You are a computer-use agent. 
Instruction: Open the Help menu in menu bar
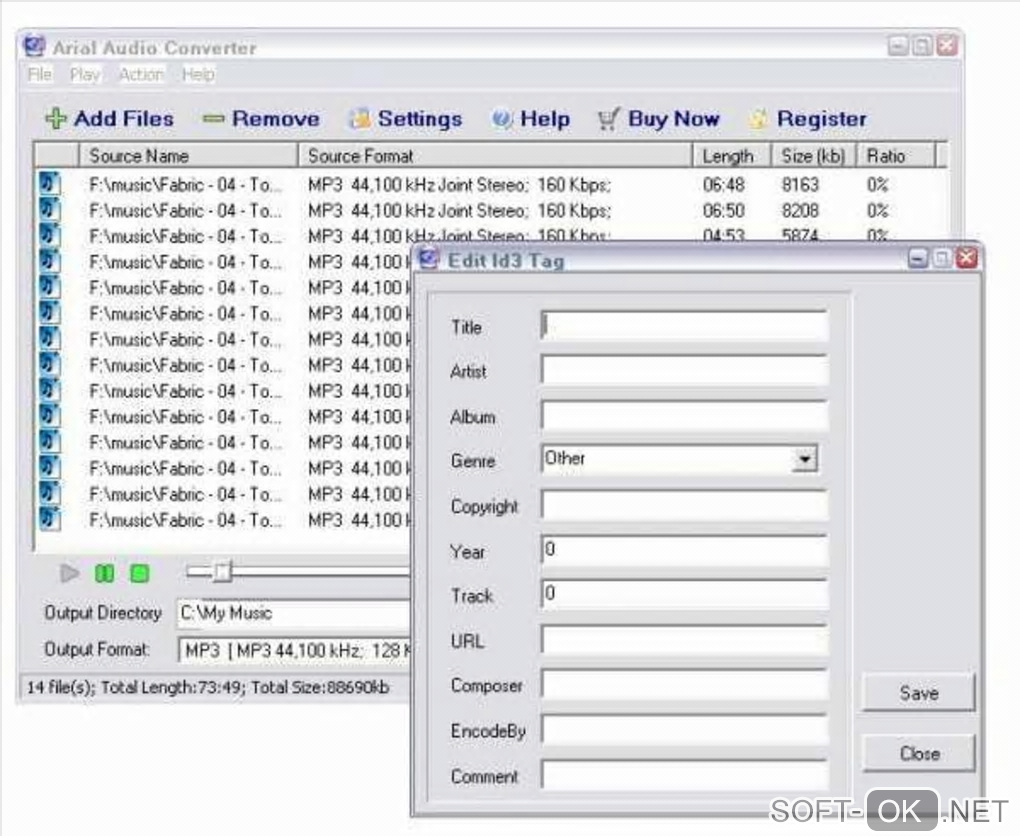coord(198,74)
